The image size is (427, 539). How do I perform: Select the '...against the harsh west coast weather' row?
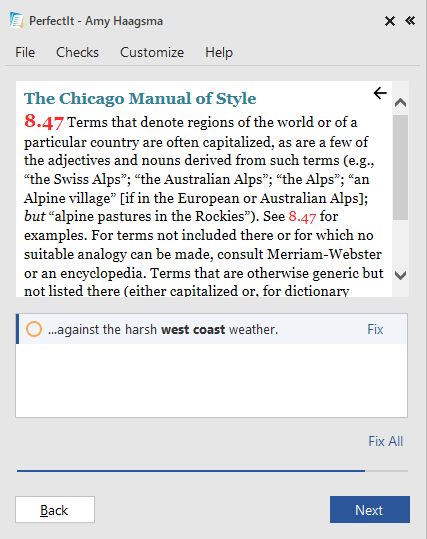click(211, 329)
